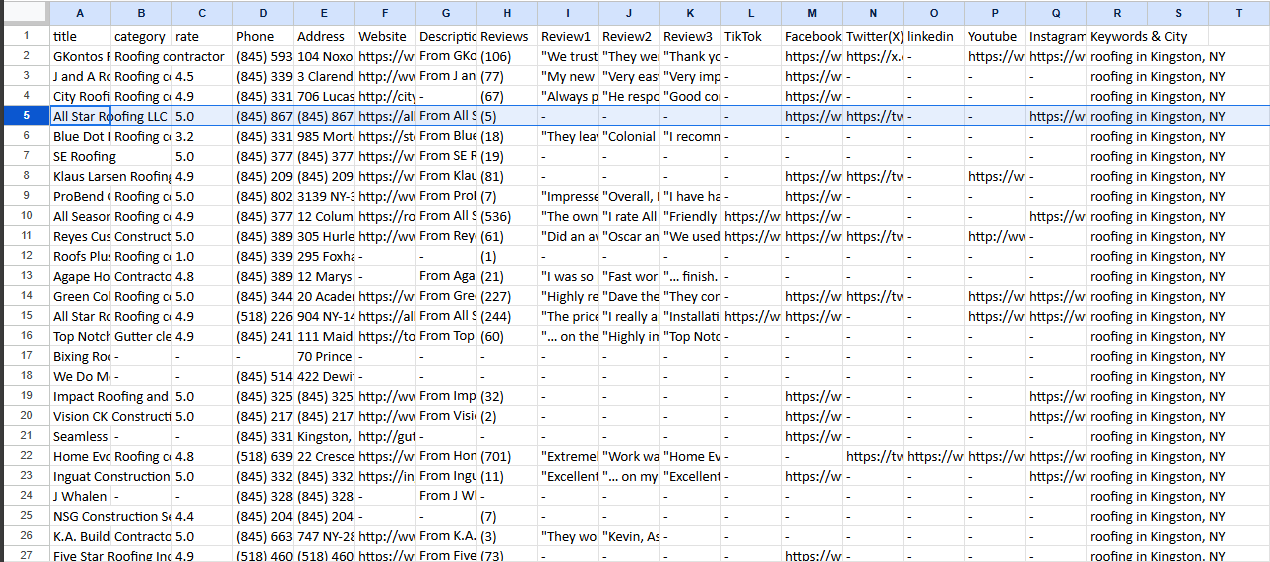This screenshot has width=1270, height=562.
Task: Click the 'TikTok' header cell
Action: click(x=751, y=36)
